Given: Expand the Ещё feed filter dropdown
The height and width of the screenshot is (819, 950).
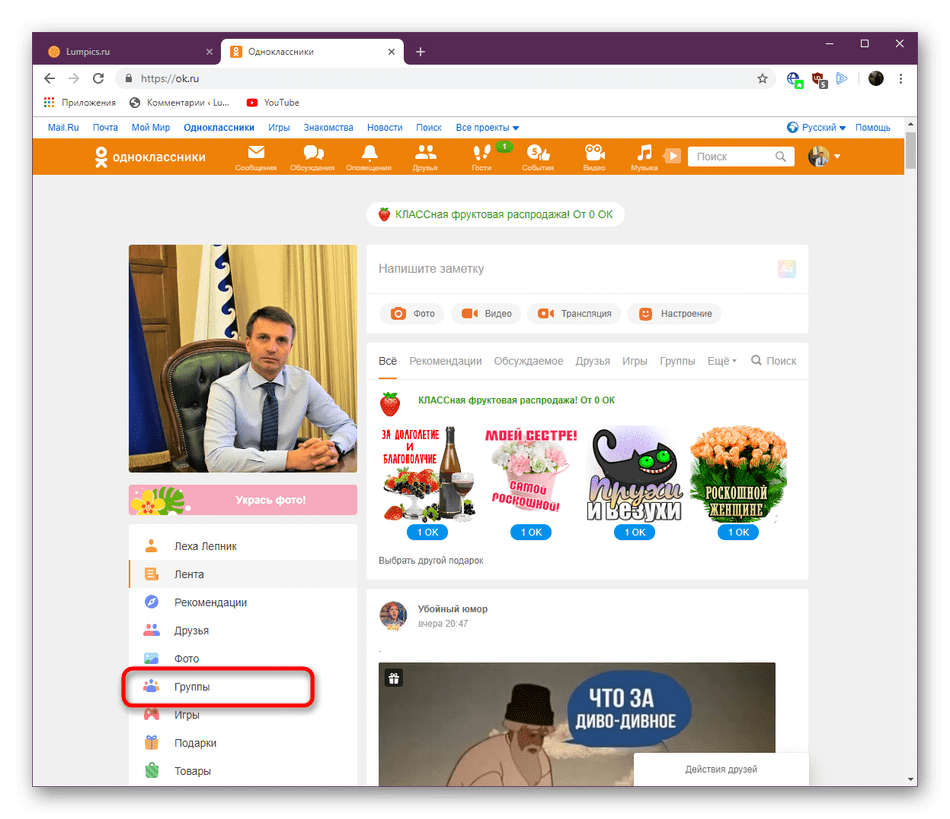Looking at the screenshot, I should pyautogui.click(x=722, y=360).
